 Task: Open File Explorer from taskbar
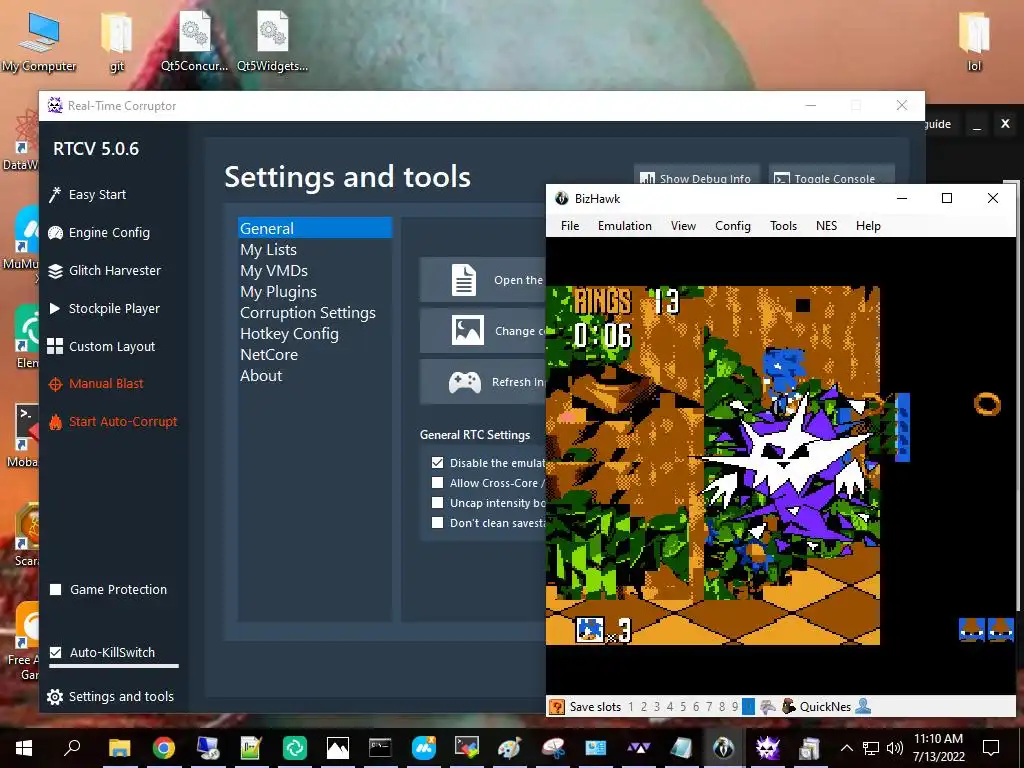120,748
